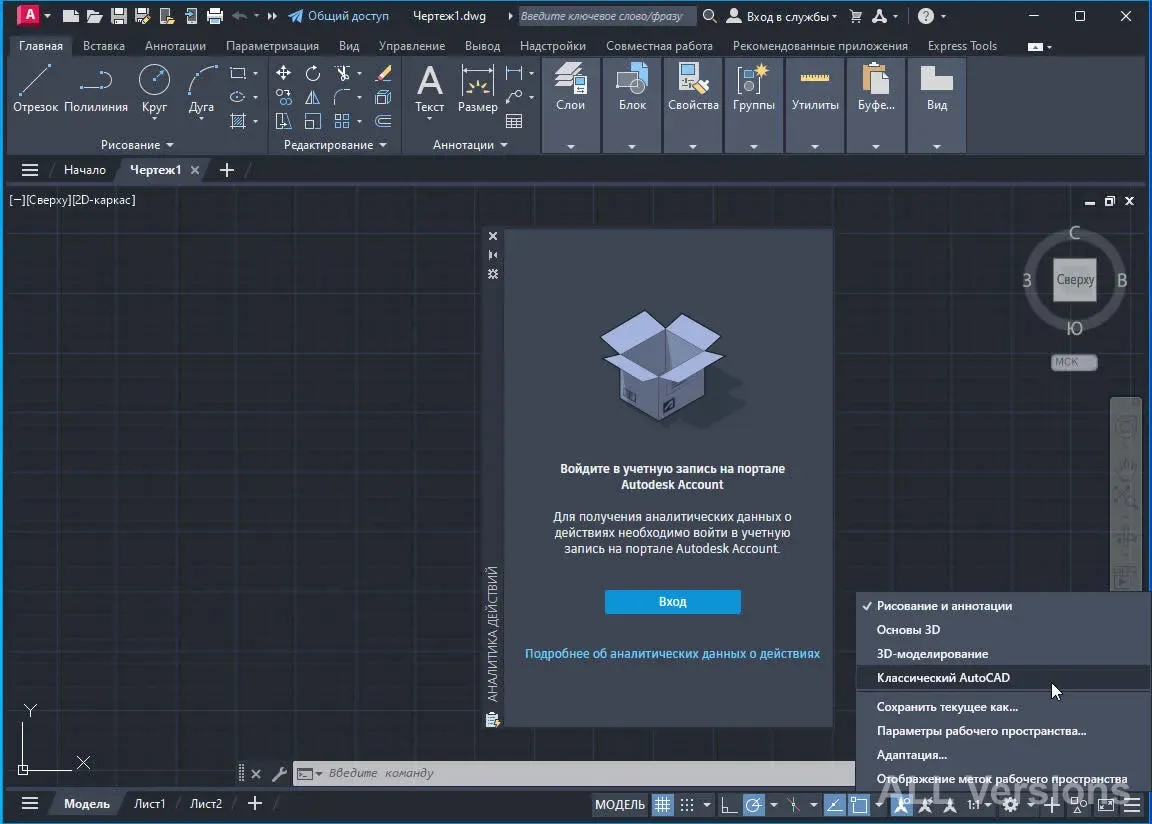Click the Ellipse tool icon
1152x824 pixels.
coord(237,97)
